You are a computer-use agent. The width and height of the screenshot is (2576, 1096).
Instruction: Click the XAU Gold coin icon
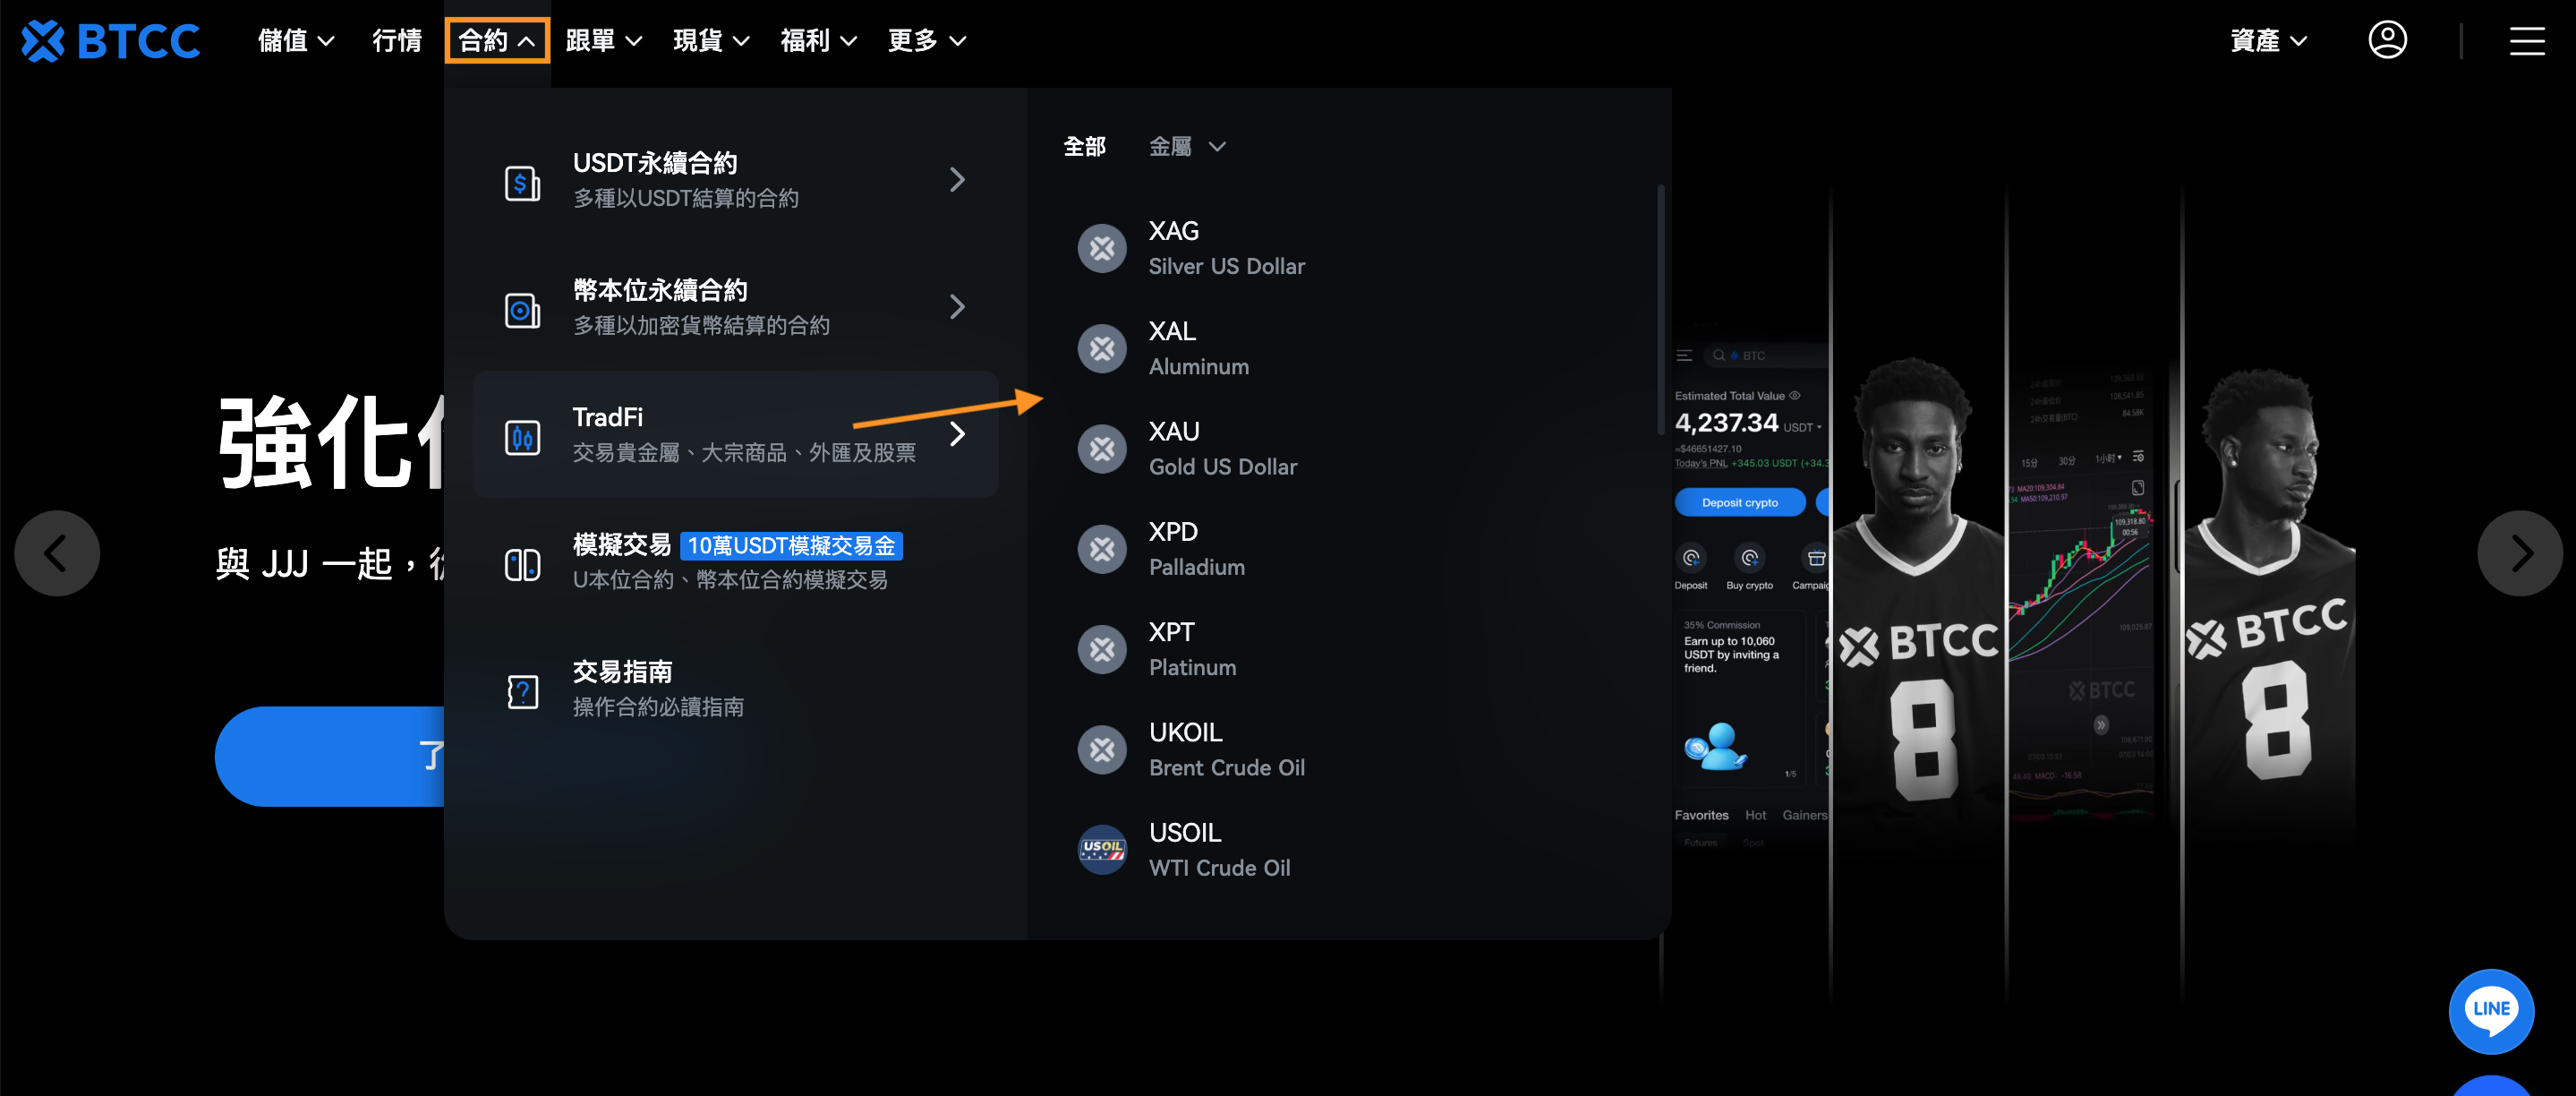[1102, 449]
